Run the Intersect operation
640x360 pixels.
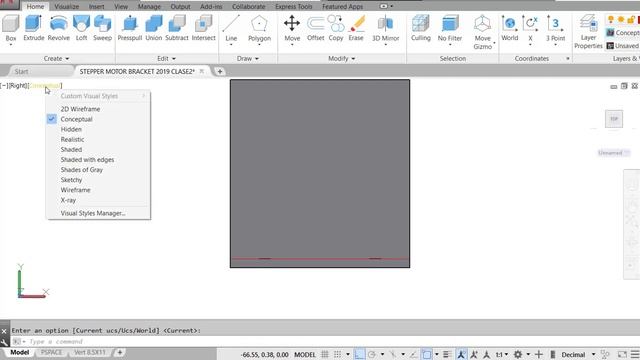[203, 28]
